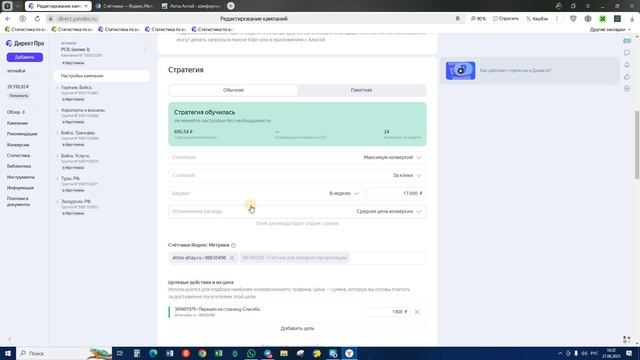
Task: Collapse the left sidebar arrow
Action: pyautogui.click(x=10, y=340)
